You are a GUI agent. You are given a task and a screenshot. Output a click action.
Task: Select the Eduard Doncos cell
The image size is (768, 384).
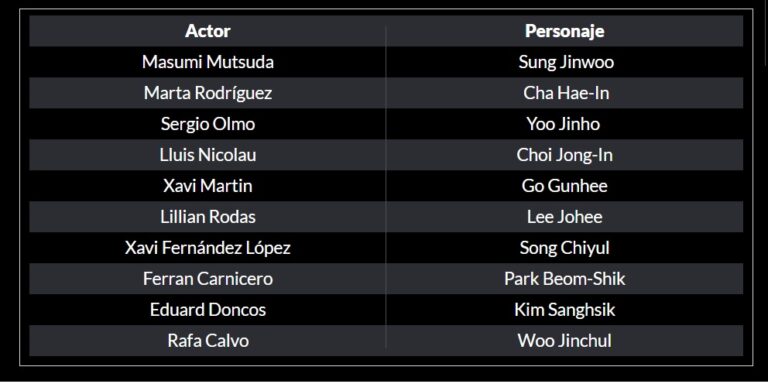click(x=208, y=310)
